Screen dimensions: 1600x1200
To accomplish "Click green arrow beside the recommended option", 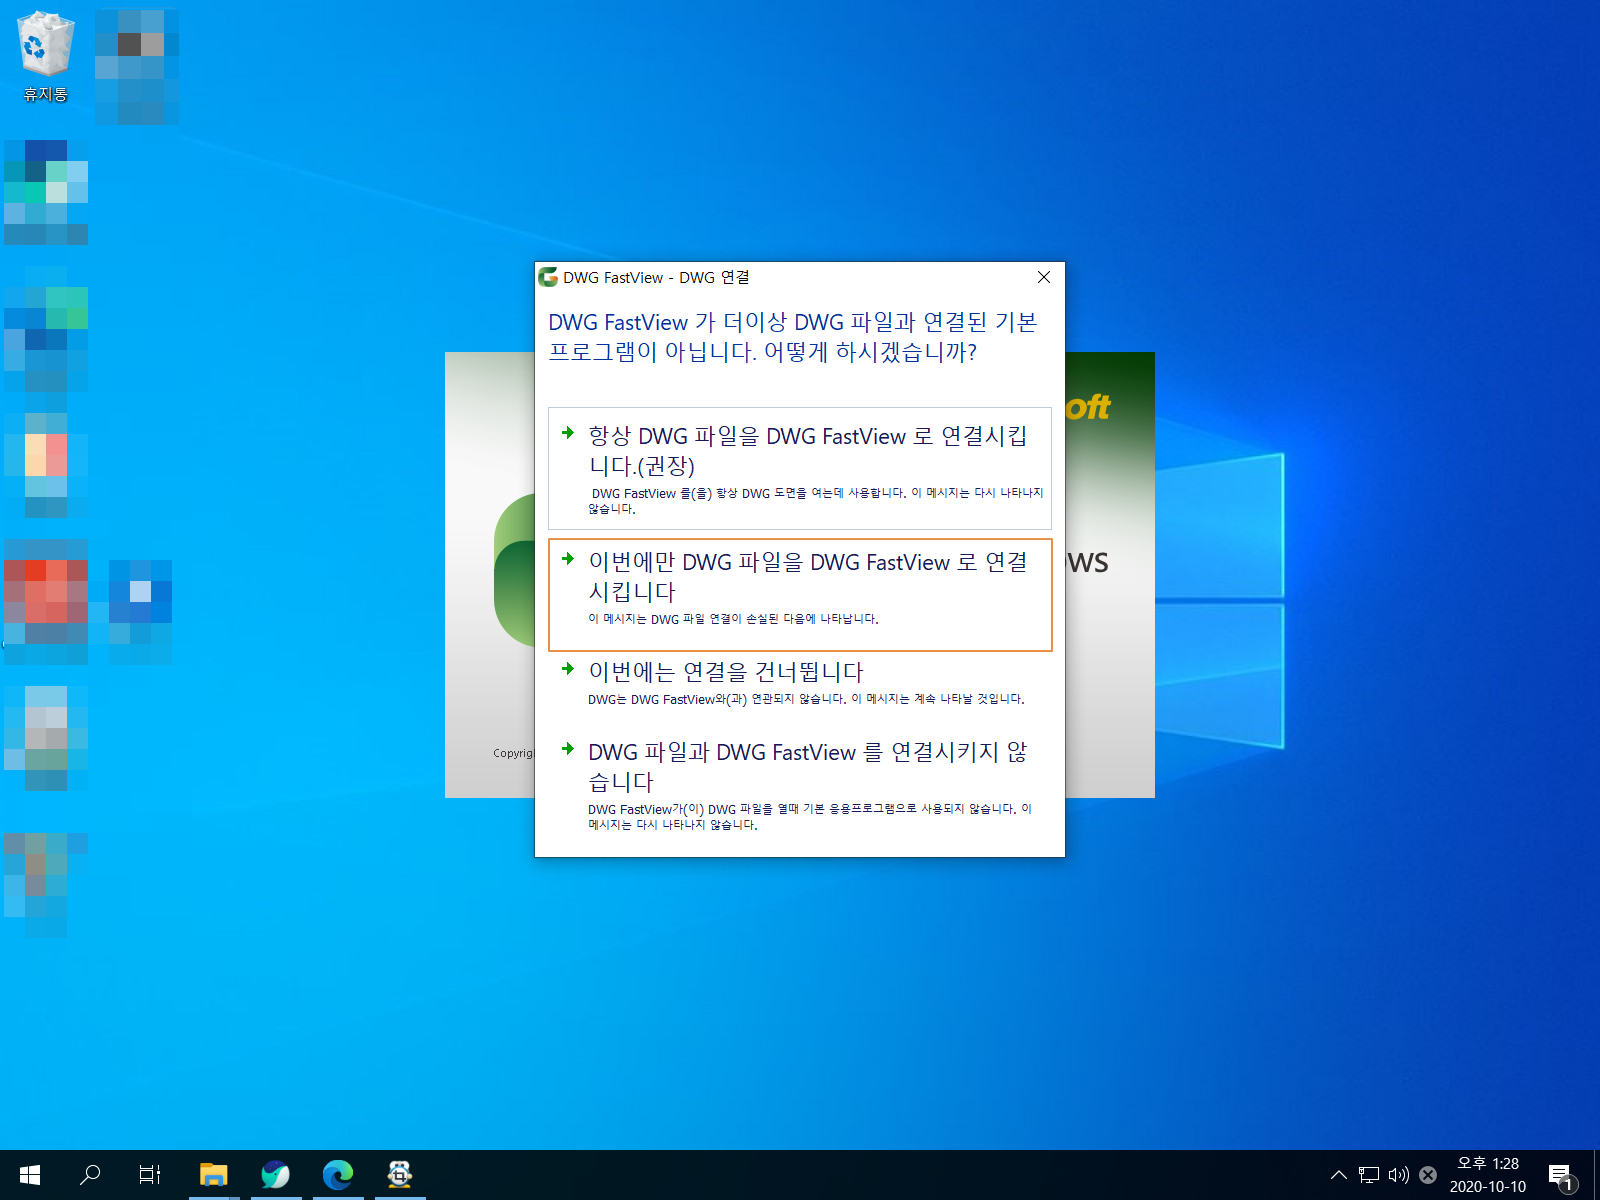I will coord(568,433).
